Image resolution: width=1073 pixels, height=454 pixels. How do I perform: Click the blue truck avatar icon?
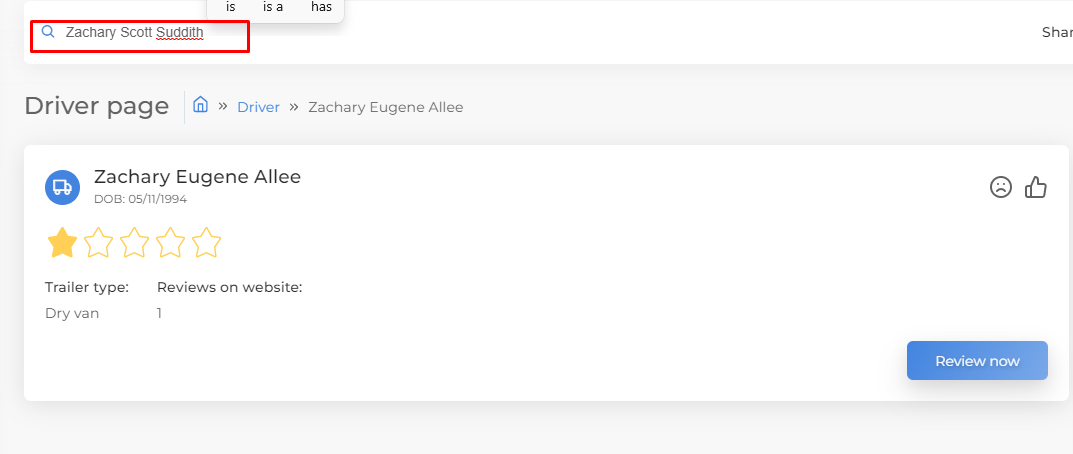tap(62, 187)
